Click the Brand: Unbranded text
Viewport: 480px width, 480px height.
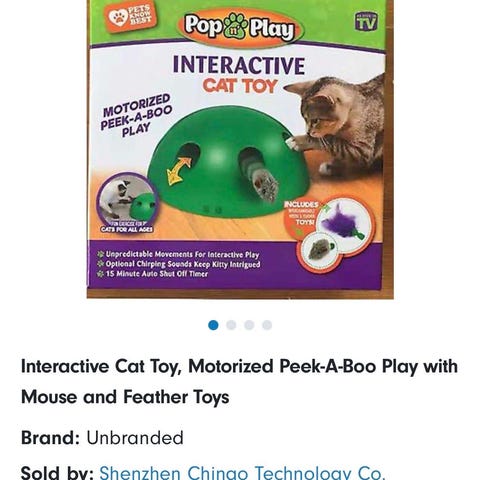102,438
